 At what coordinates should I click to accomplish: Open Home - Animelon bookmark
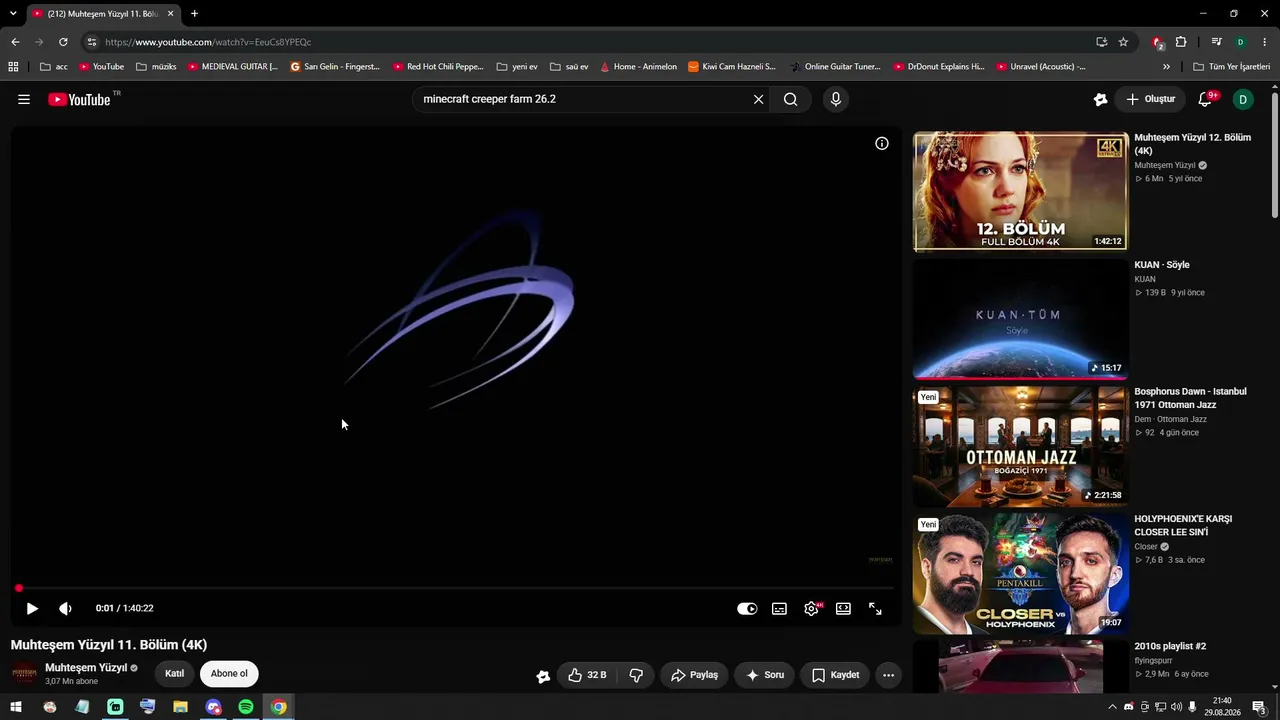click(x=638, y=67)
